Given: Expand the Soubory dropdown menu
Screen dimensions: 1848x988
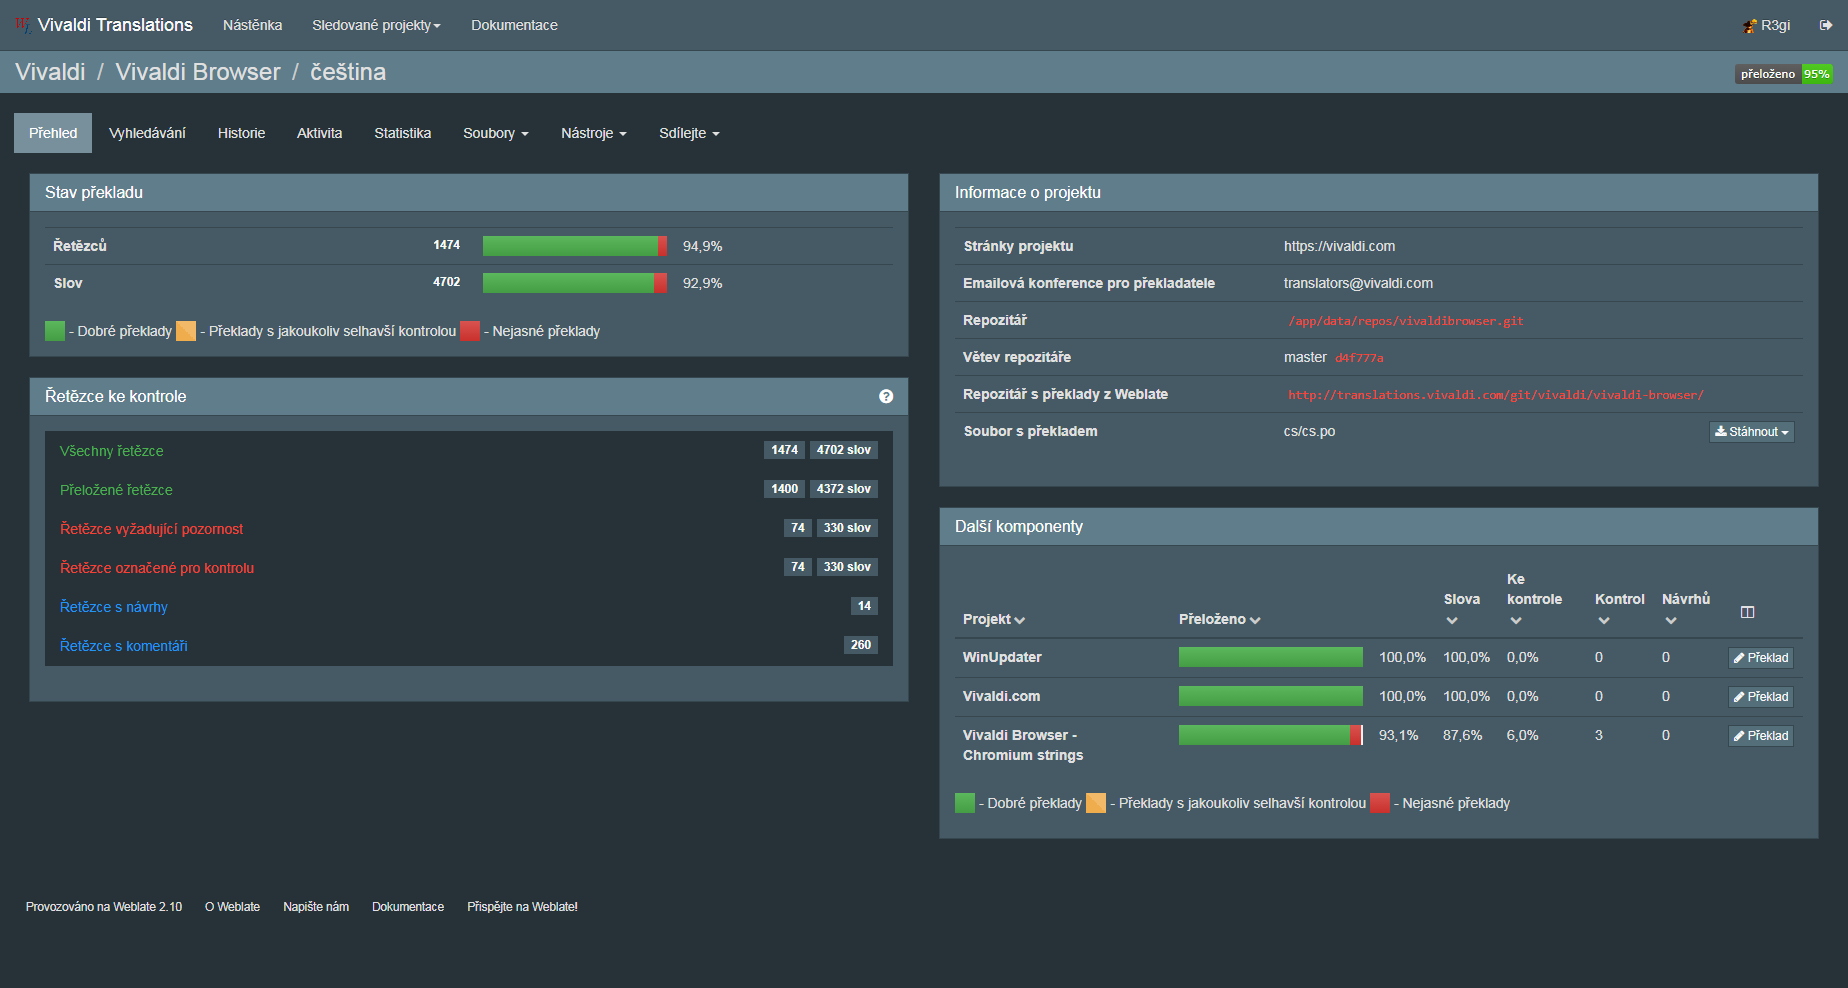Looking at the screenshot, I should click(495, 133).
